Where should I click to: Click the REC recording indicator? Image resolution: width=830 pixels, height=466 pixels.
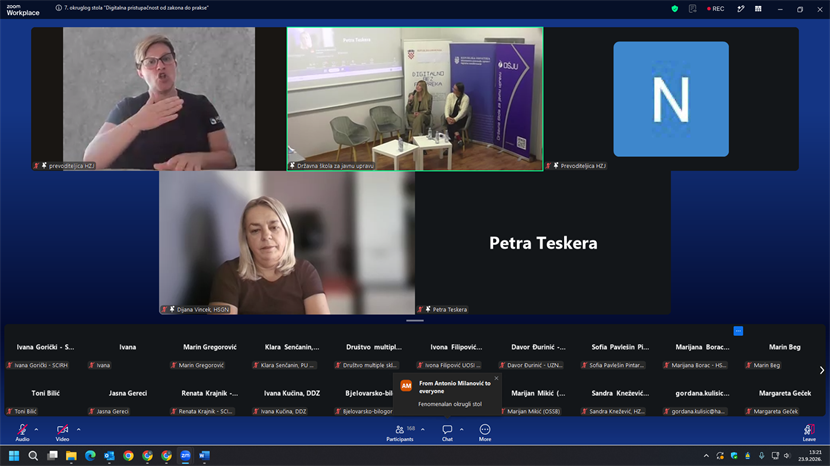[716, 9]
